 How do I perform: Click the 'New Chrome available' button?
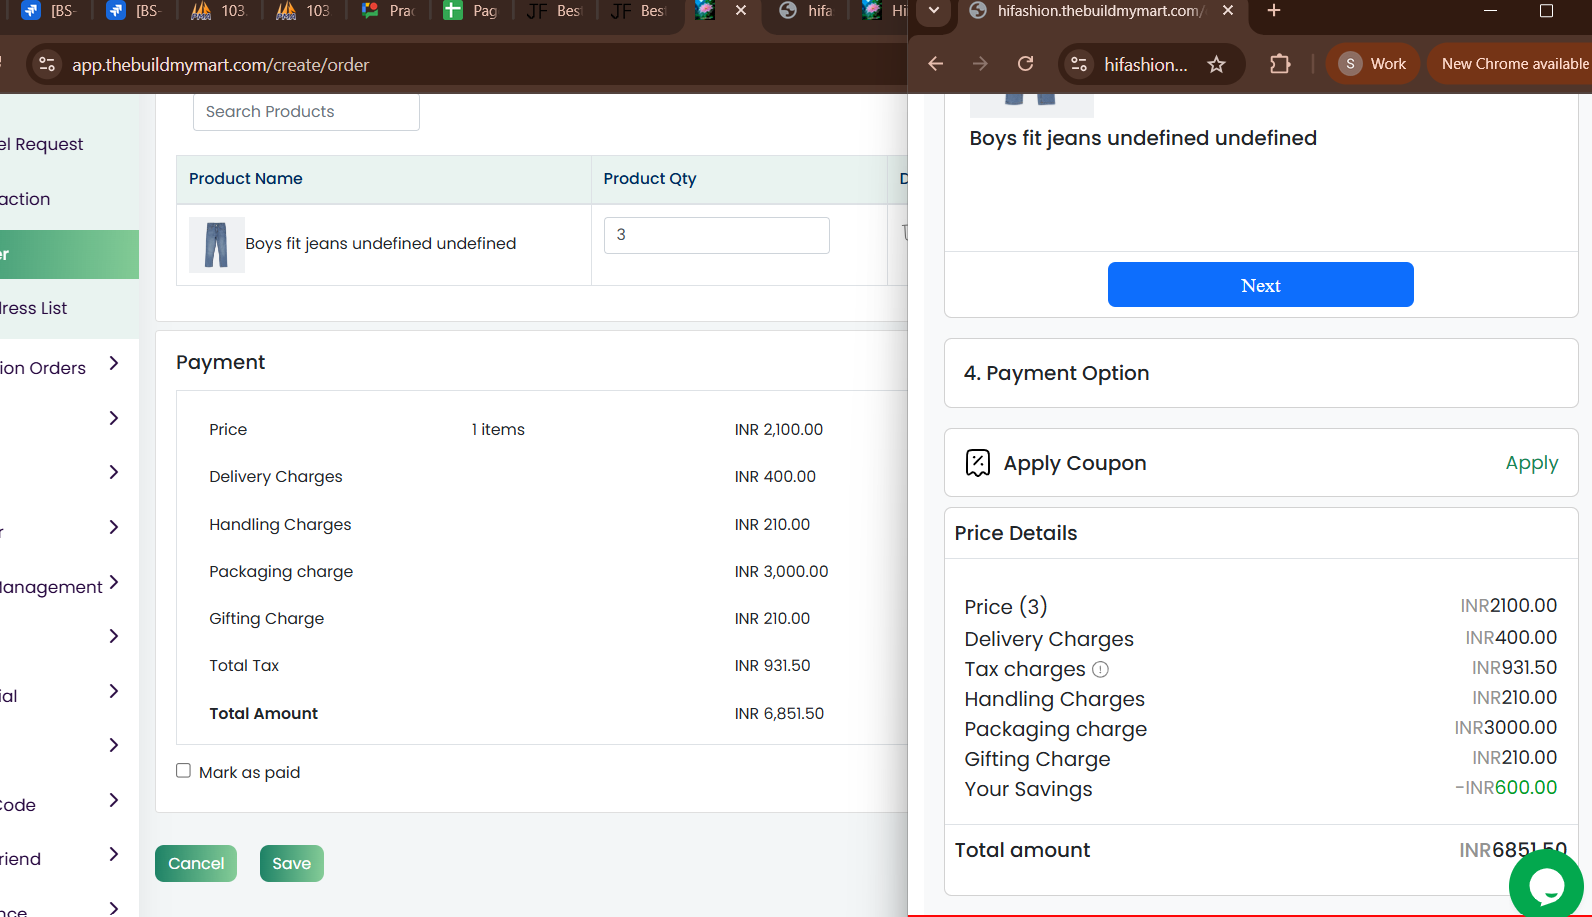(x=1512, y=64)
